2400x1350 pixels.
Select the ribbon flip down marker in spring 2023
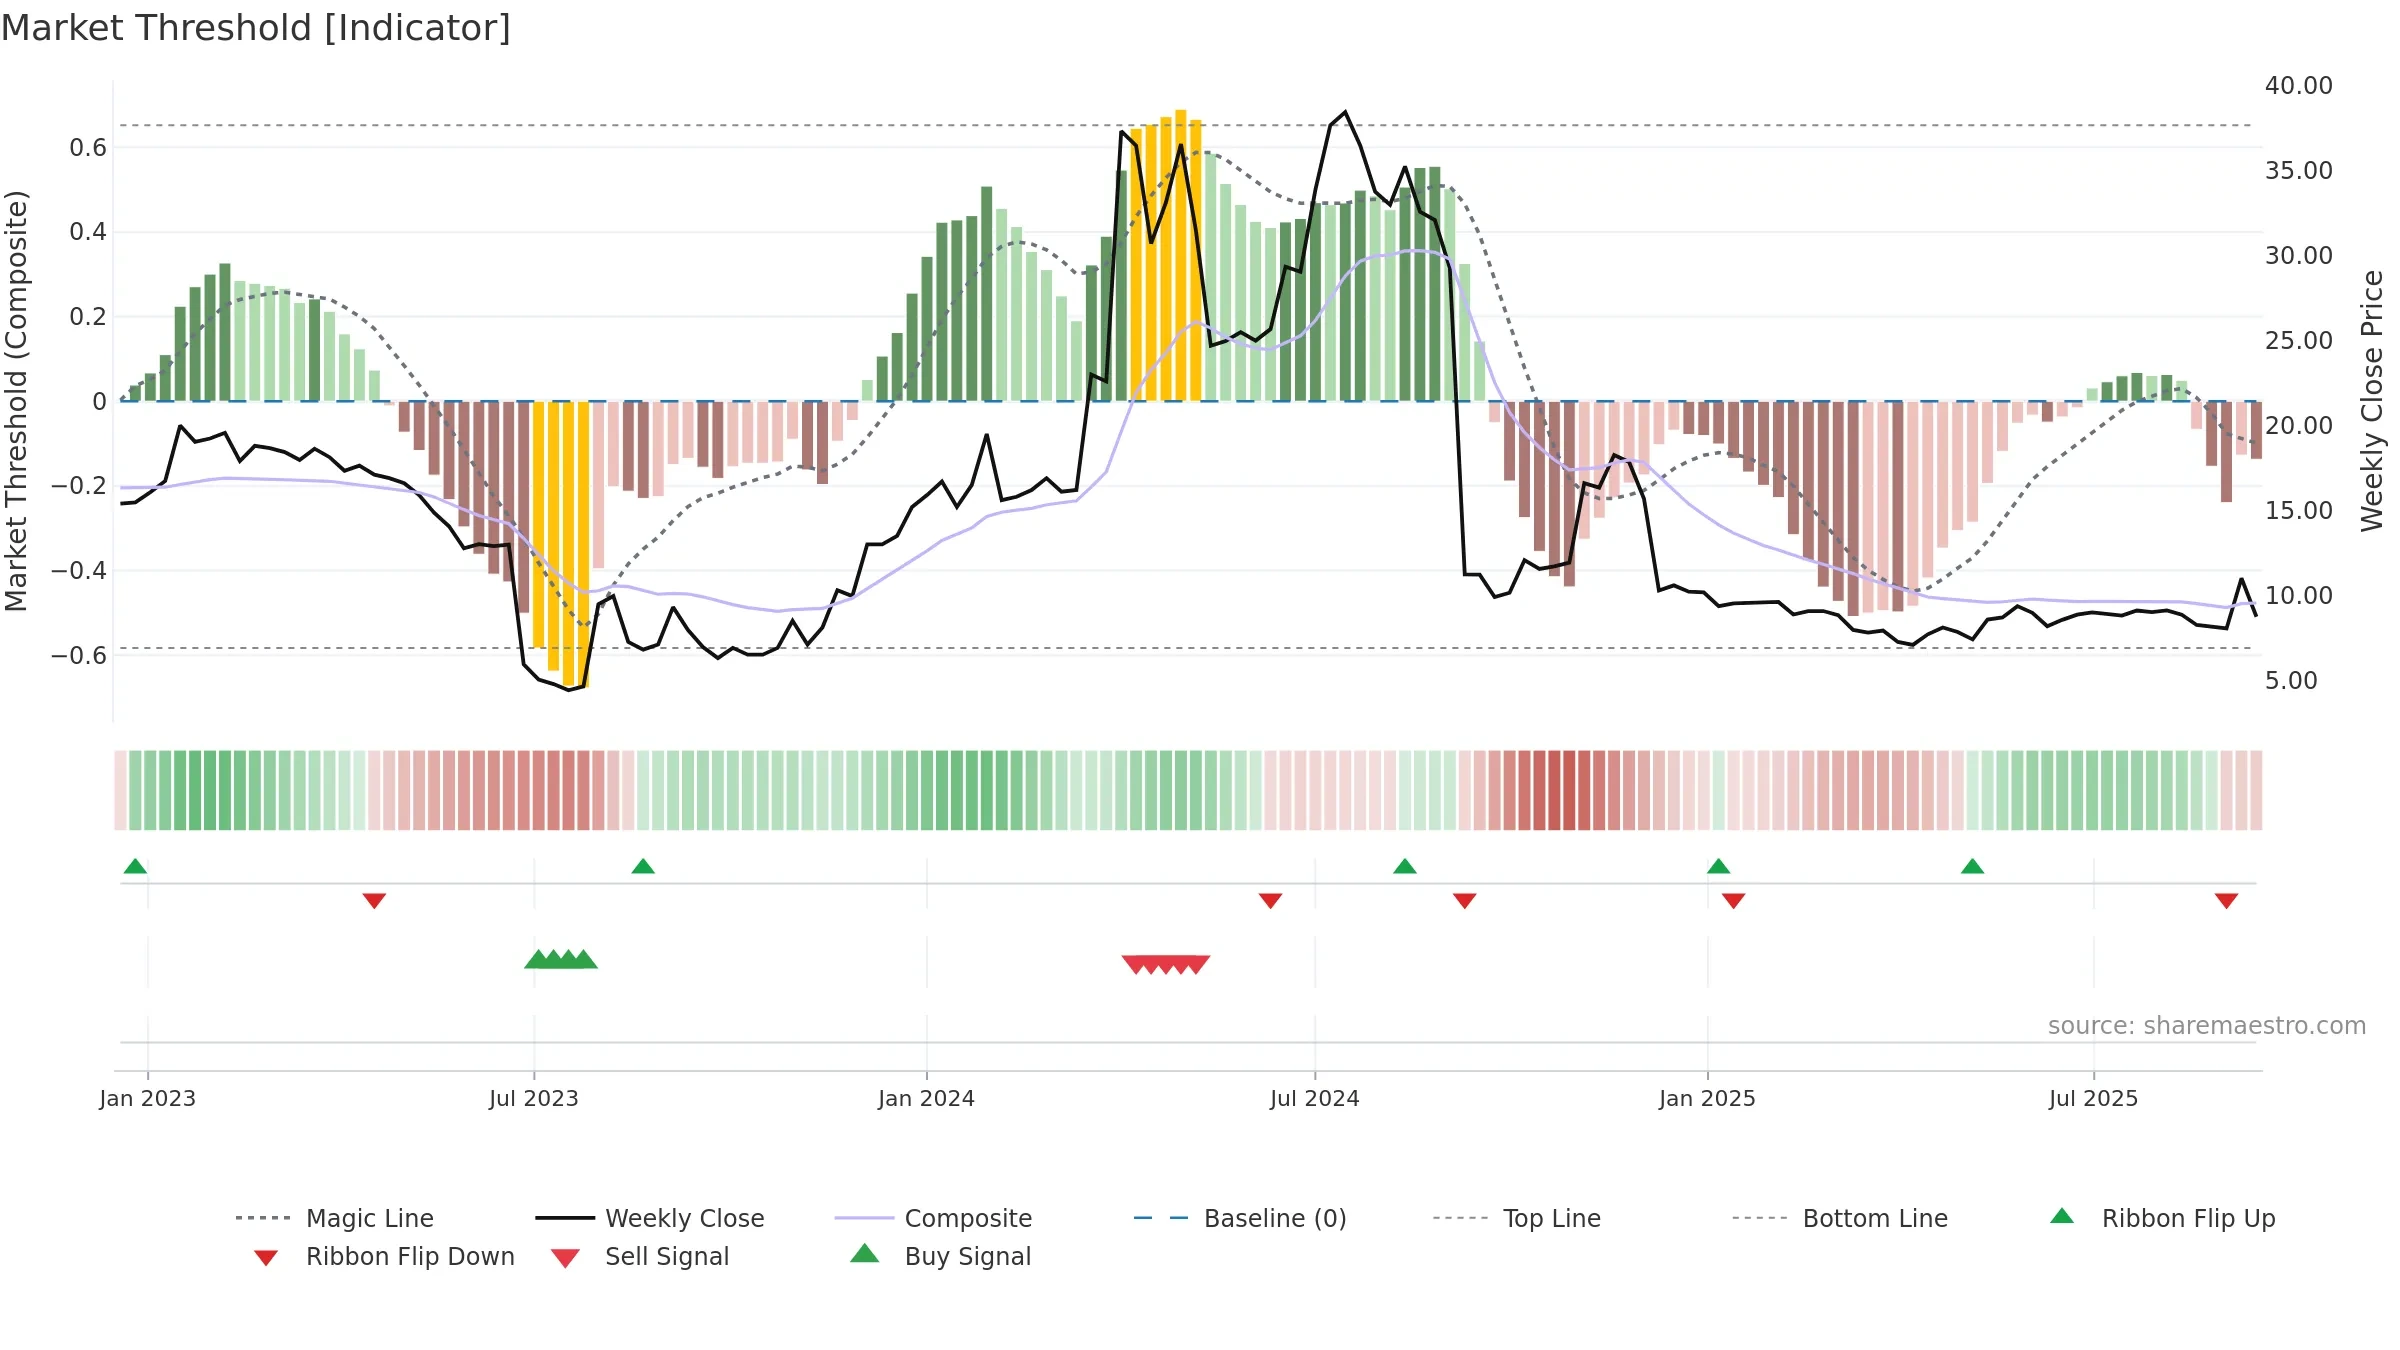(374, 901)
